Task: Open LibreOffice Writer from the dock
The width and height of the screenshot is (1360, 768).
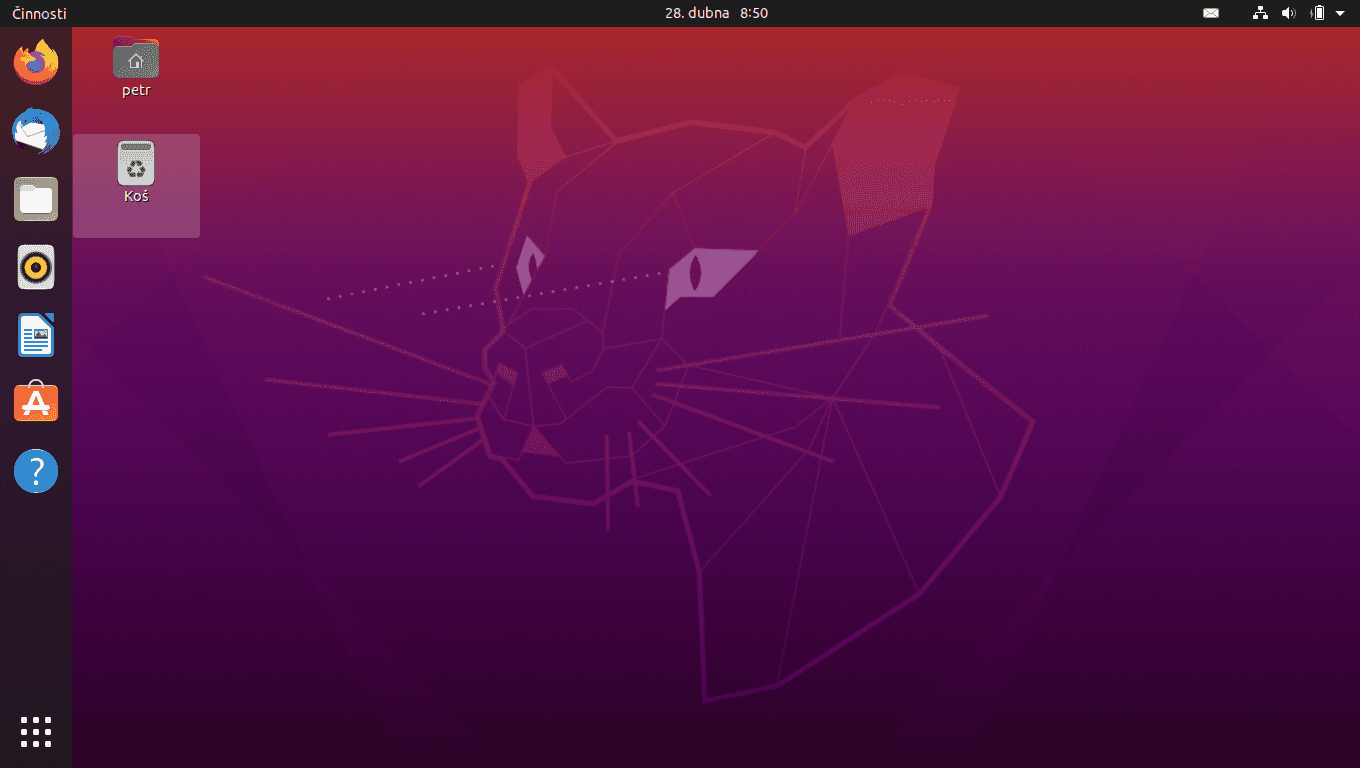Action: pos(36,335)
